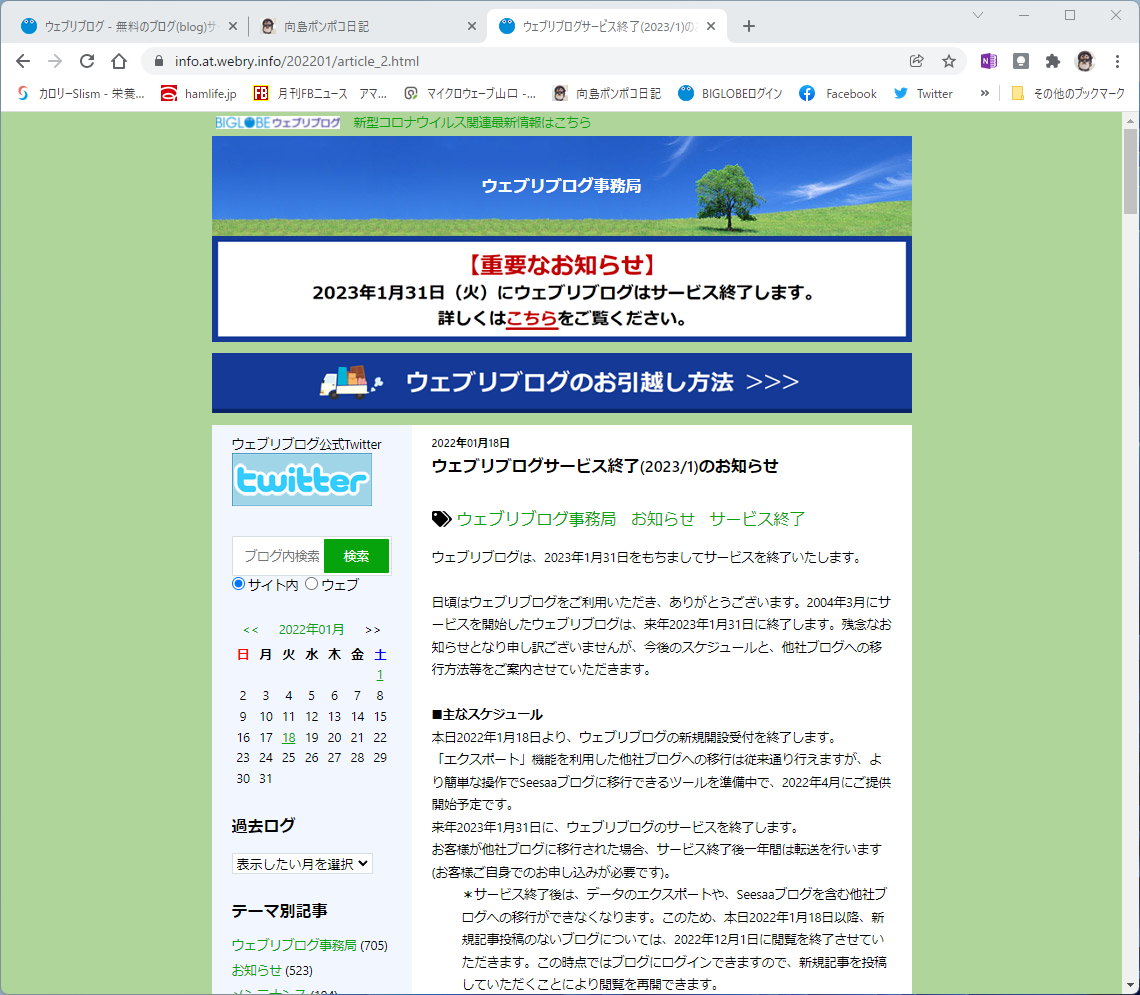
Task: Open the official twitter logo image
Action: point(302,480)
